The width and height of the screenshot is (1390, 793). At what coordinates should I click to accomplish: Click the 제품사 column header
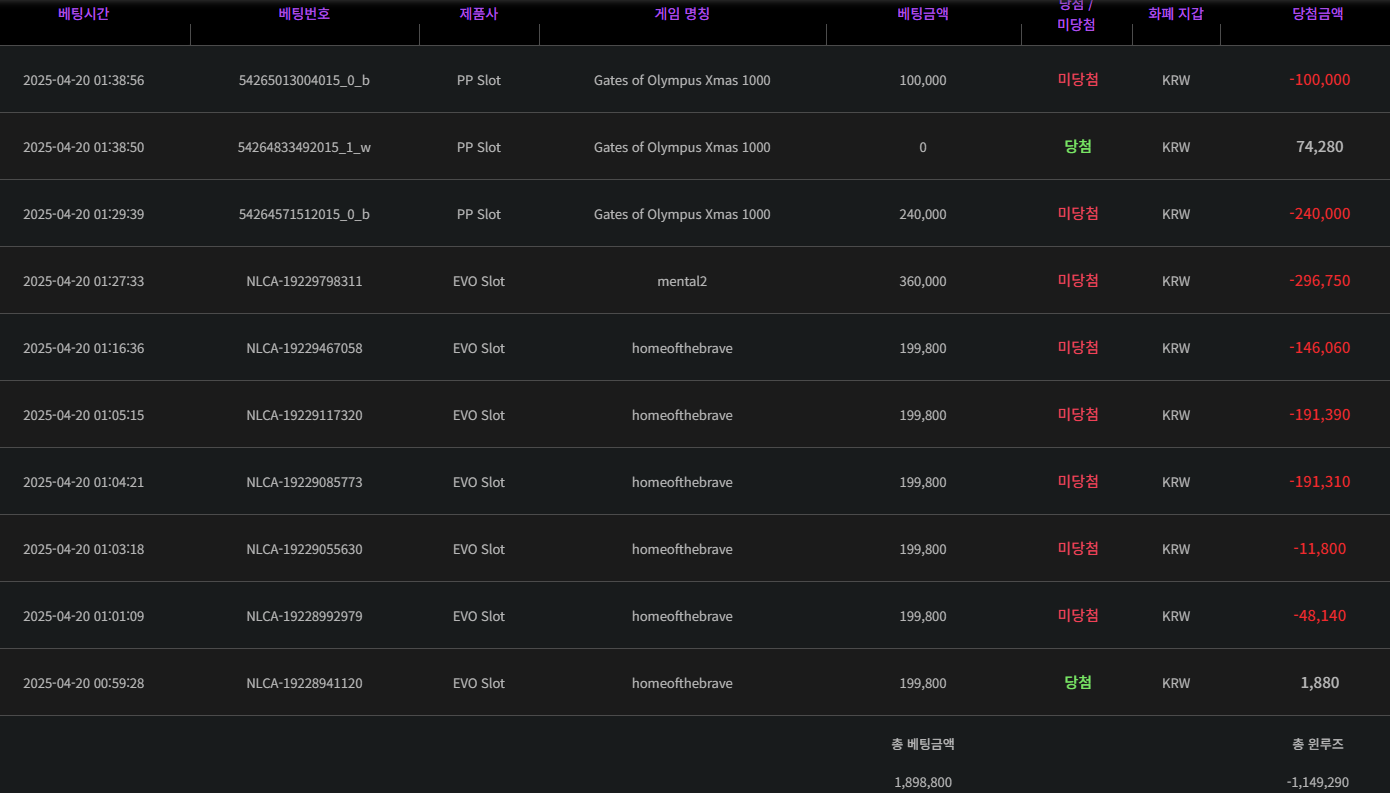478,14
